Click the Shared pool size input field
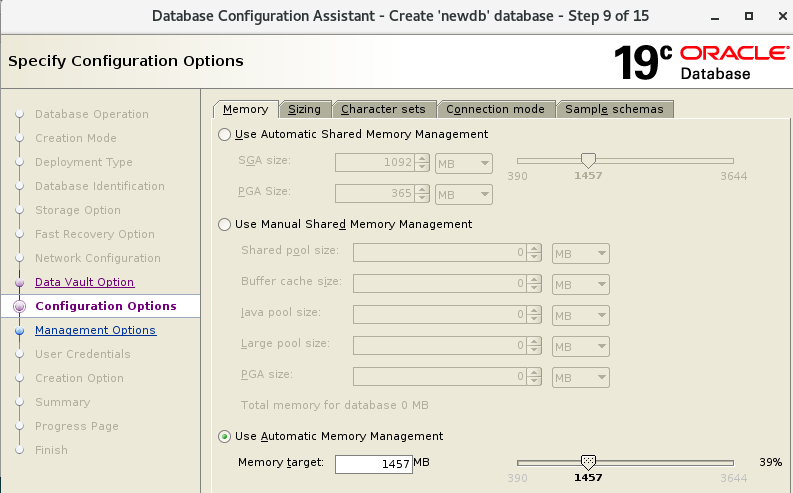793x493 pixels. [439, 253]
